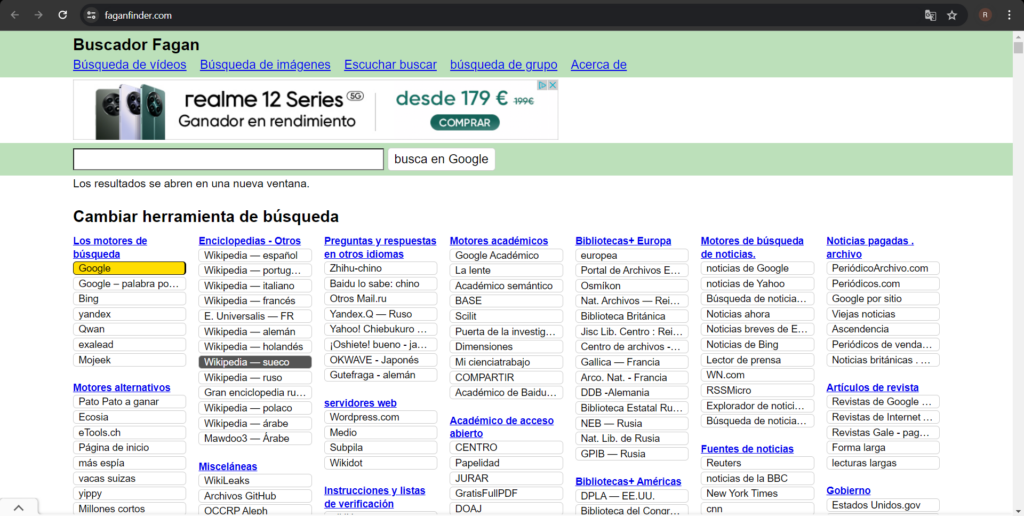Open Escuchar buscar tab
Viewport: 1024px width, 516px height.
tap(391, 65)
